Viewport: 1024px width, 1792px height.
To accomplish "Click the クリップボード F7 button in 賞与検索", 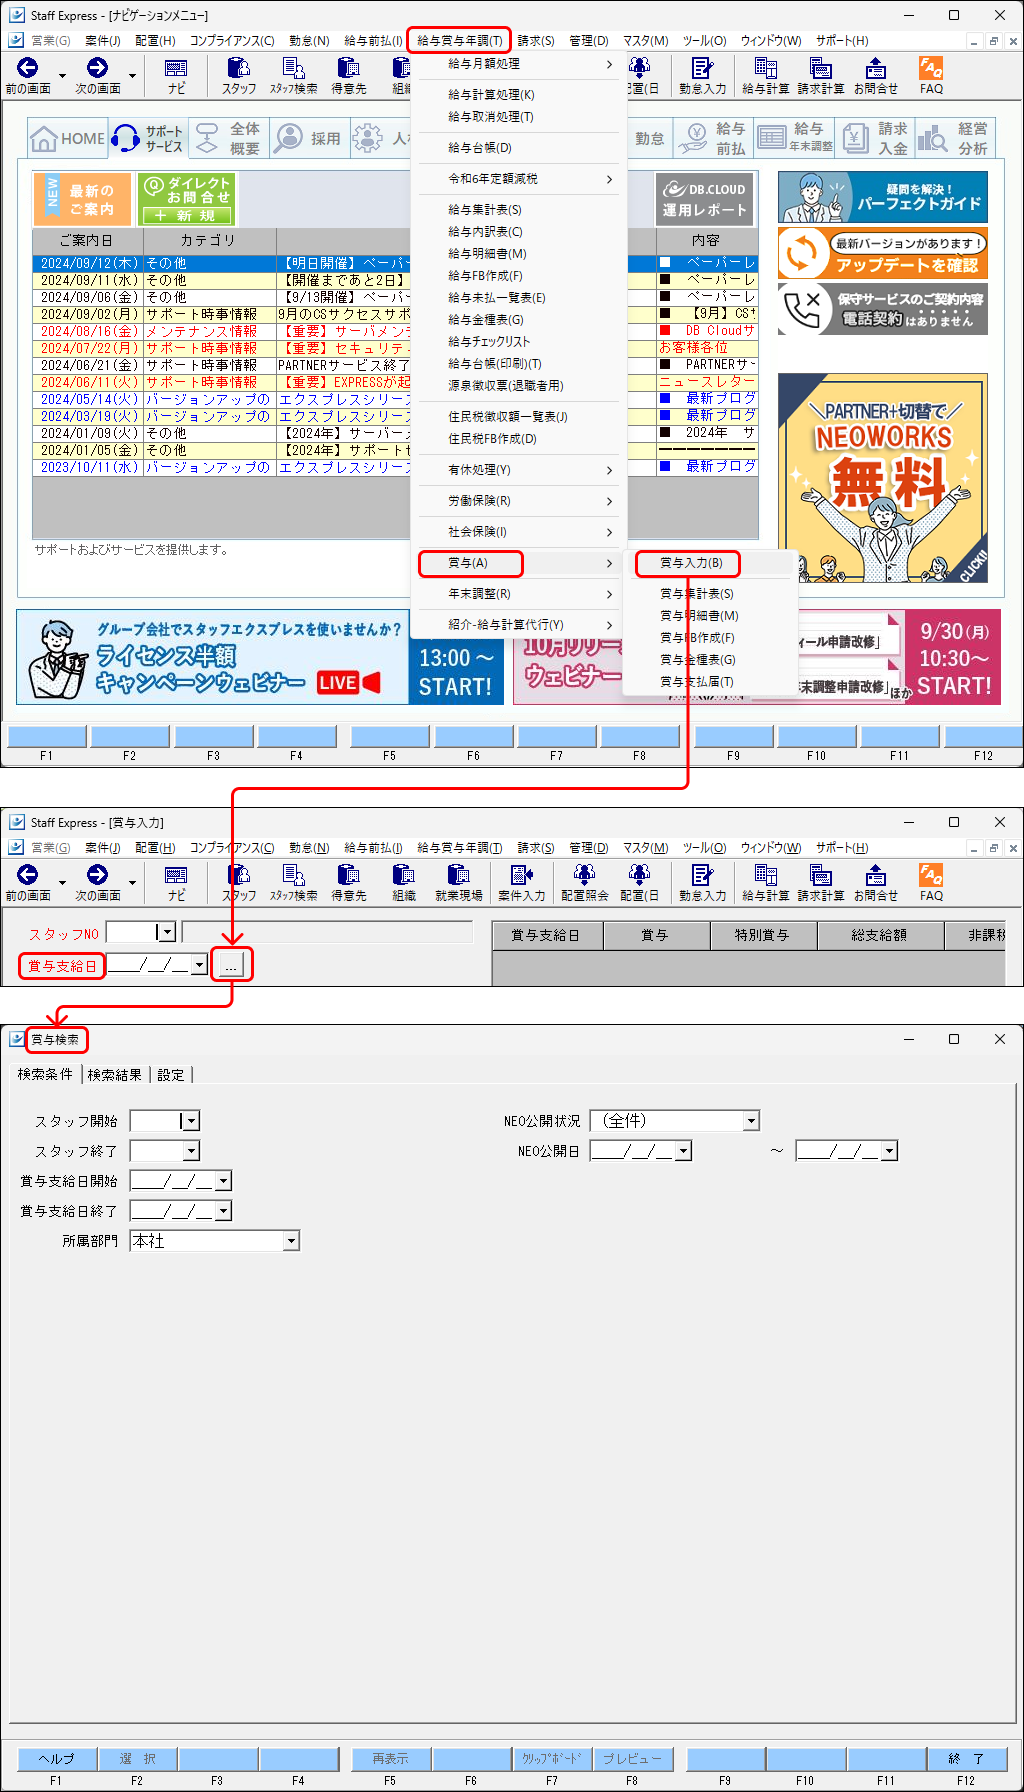I will tap(551, 1758).
